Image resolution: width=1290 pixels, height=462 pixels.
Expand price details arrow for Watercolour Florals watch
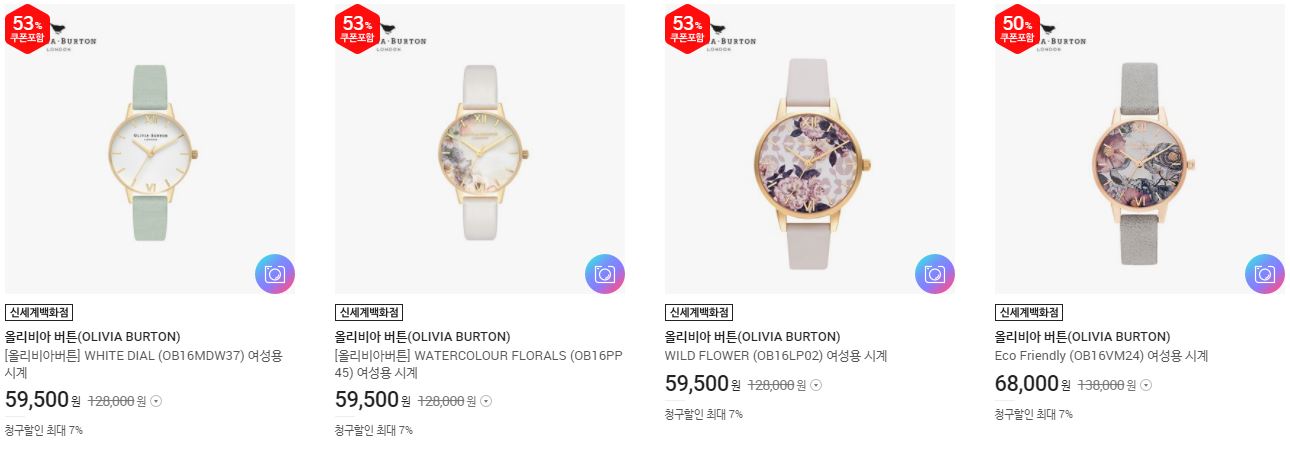486,401
